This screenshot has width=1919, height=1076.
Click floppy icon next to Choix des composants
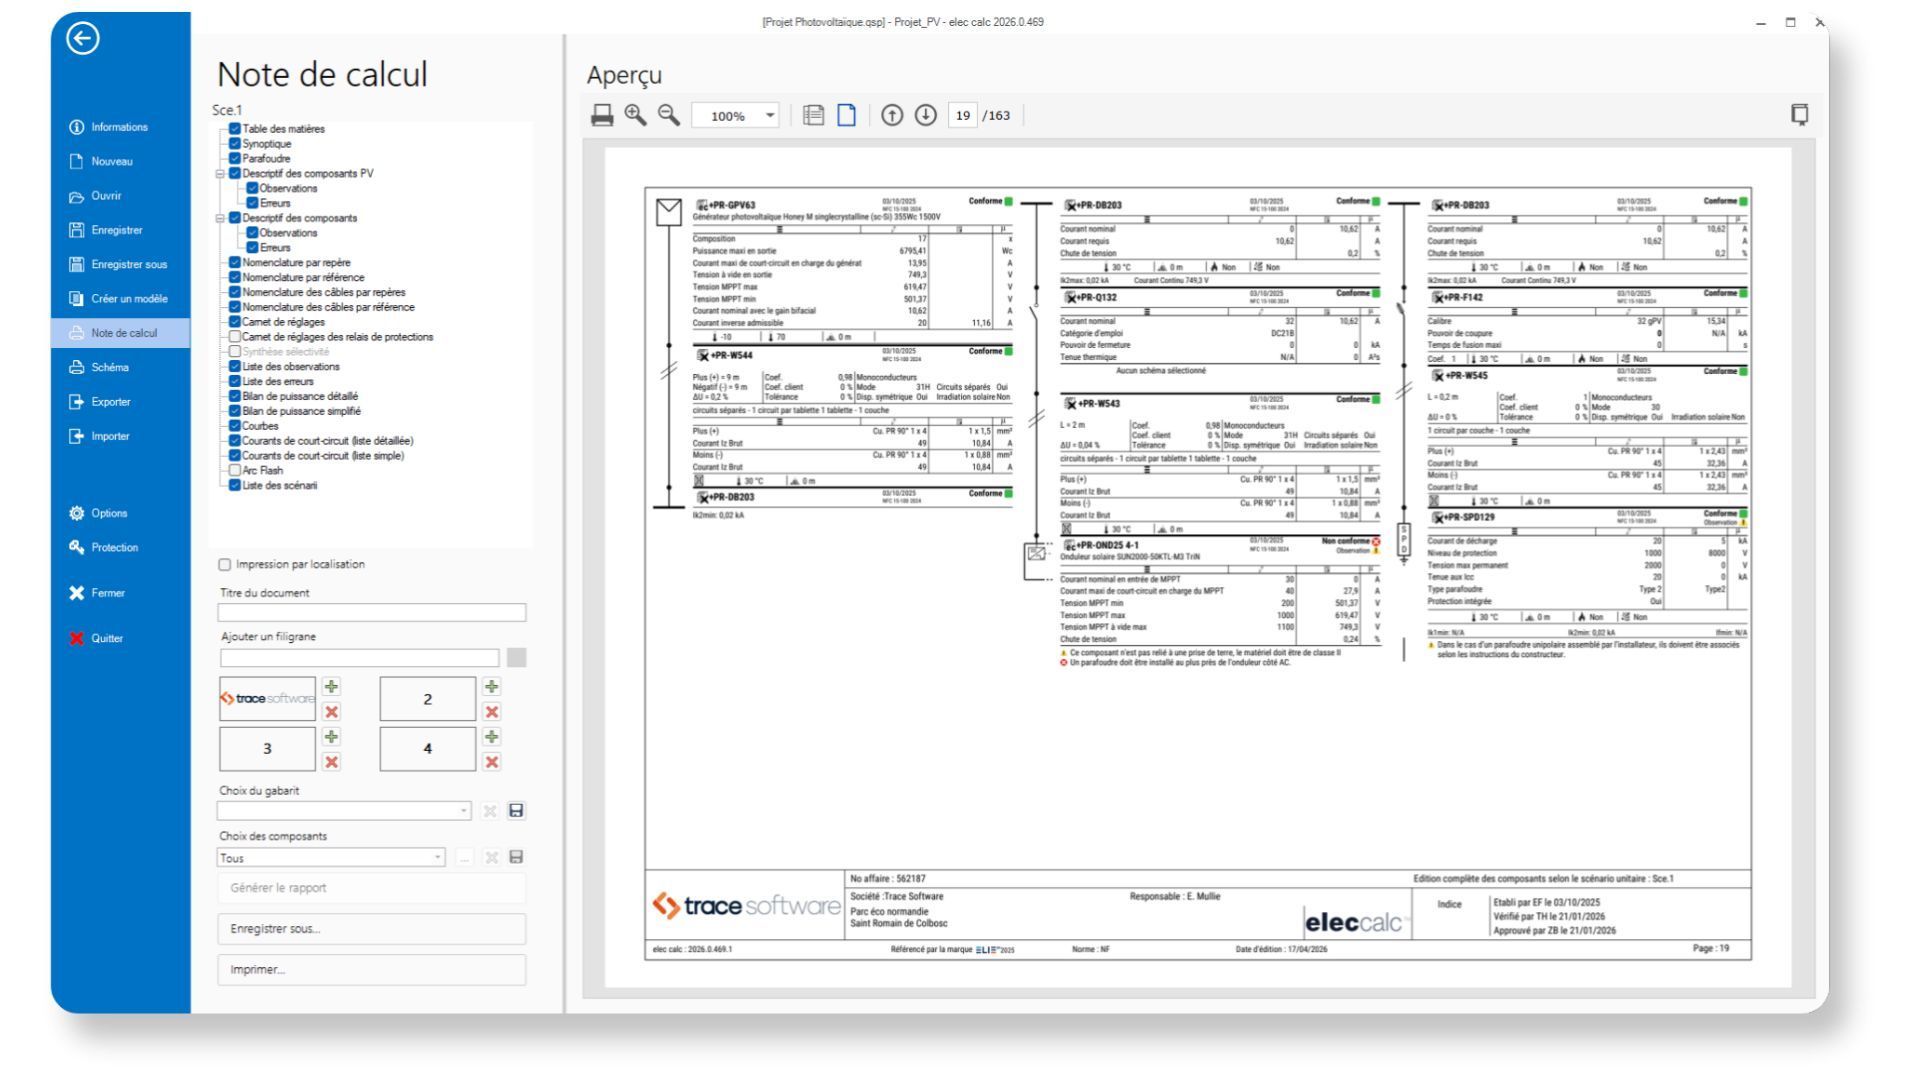[516, 858]
